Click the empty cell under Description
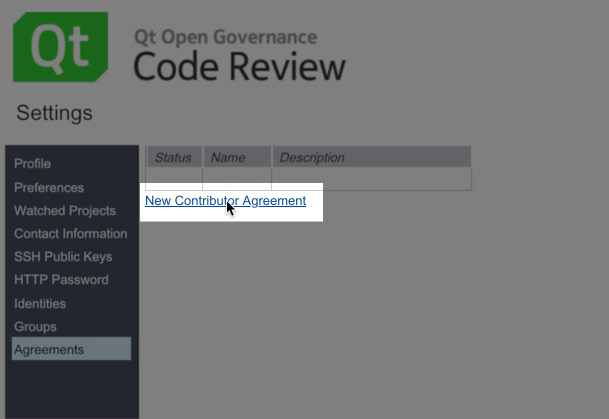609x419 pixels. click(x=370, y=178)
